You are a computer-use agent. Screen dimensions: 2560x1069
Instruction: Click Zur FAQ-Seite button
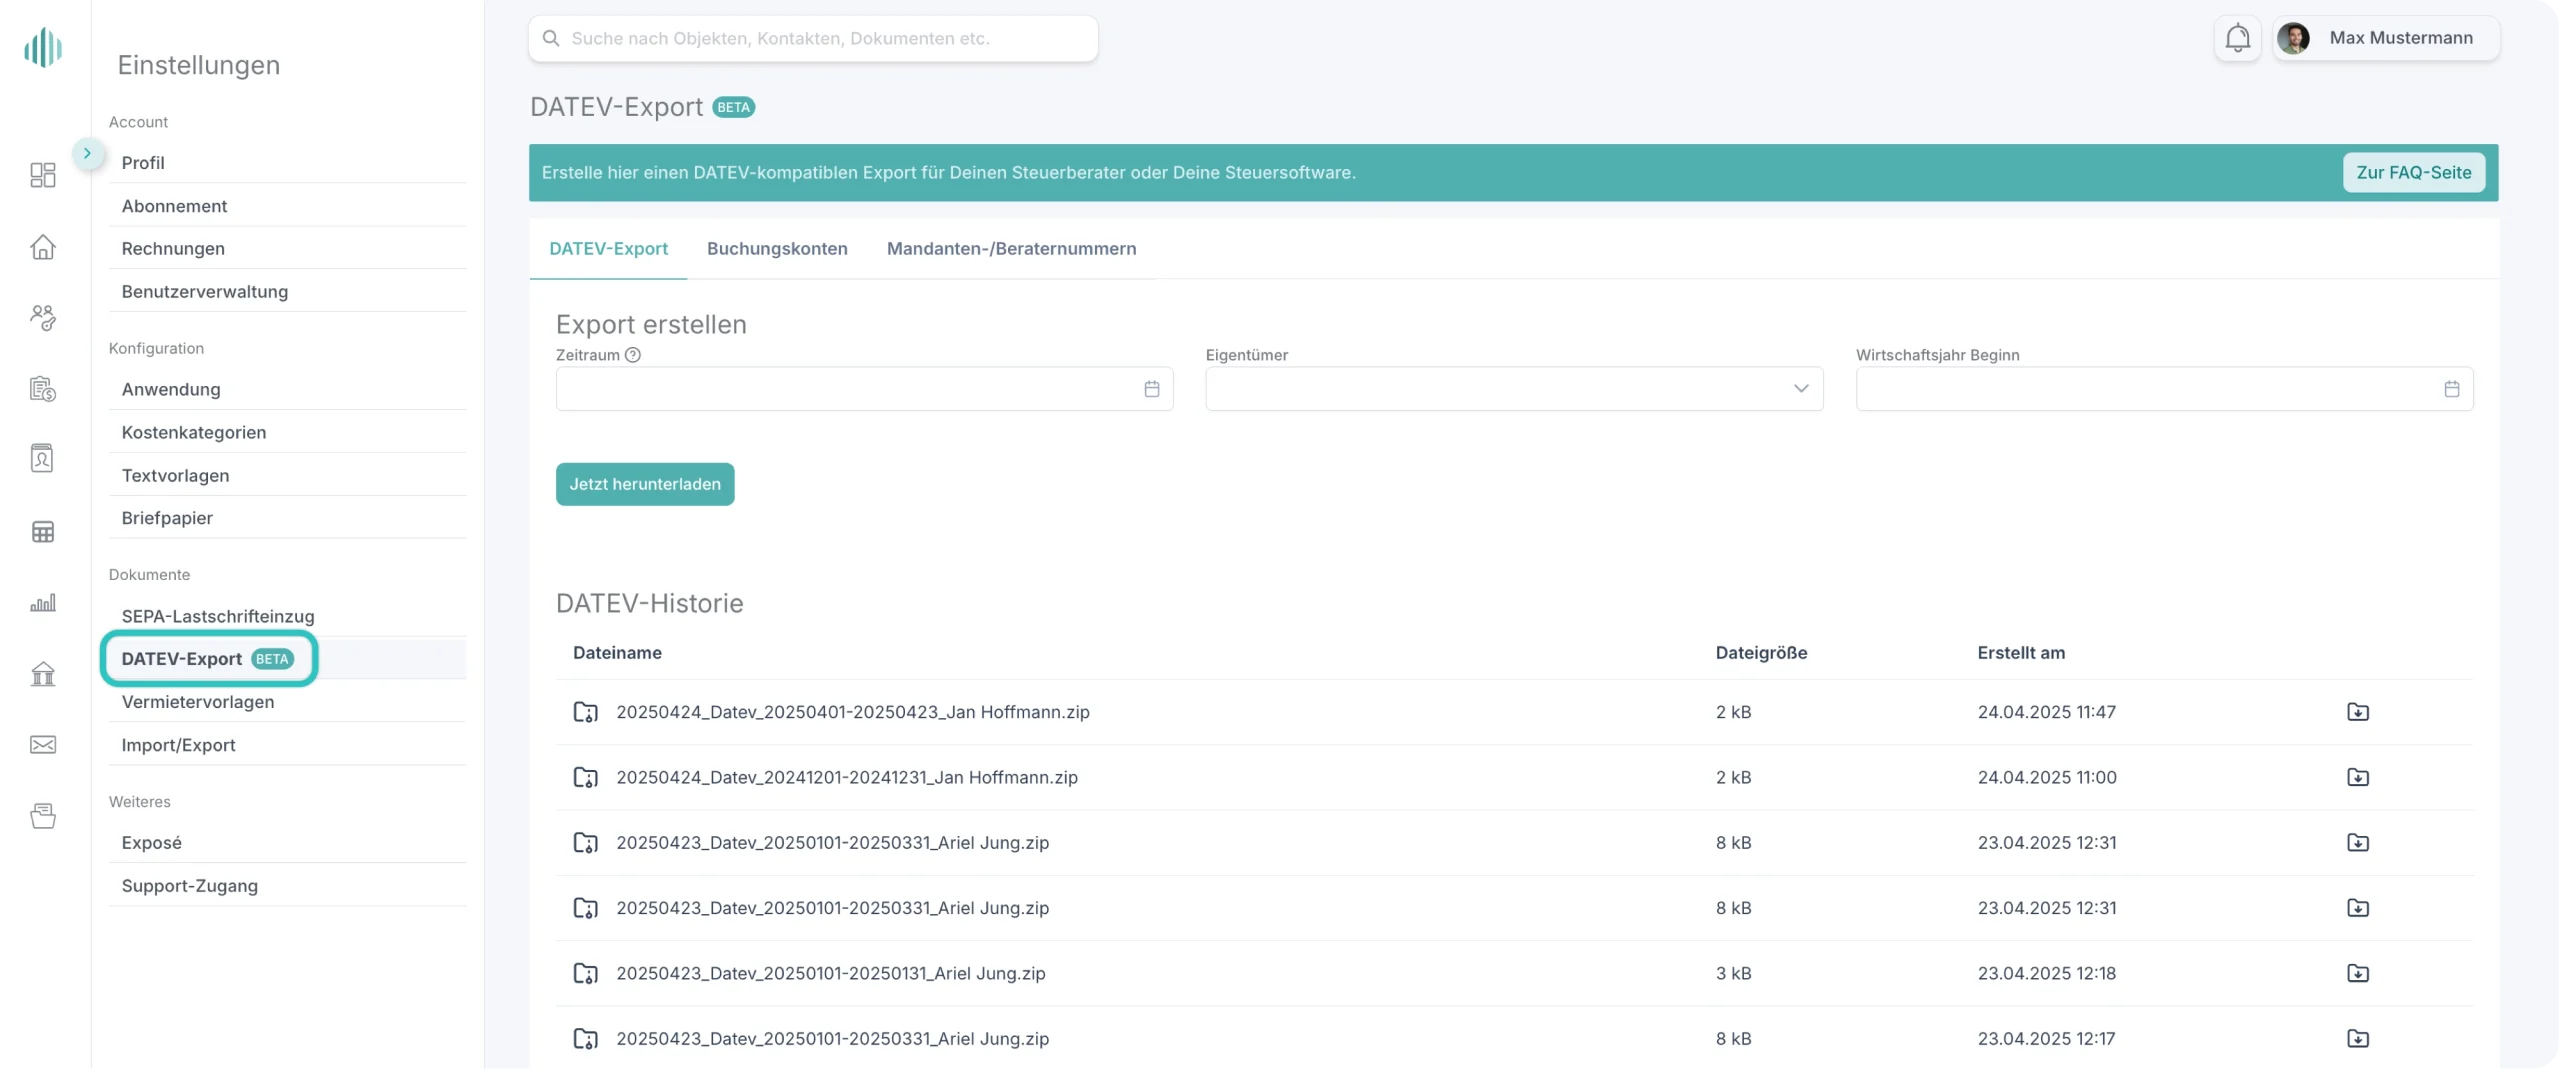click(x=2413, y=172)
